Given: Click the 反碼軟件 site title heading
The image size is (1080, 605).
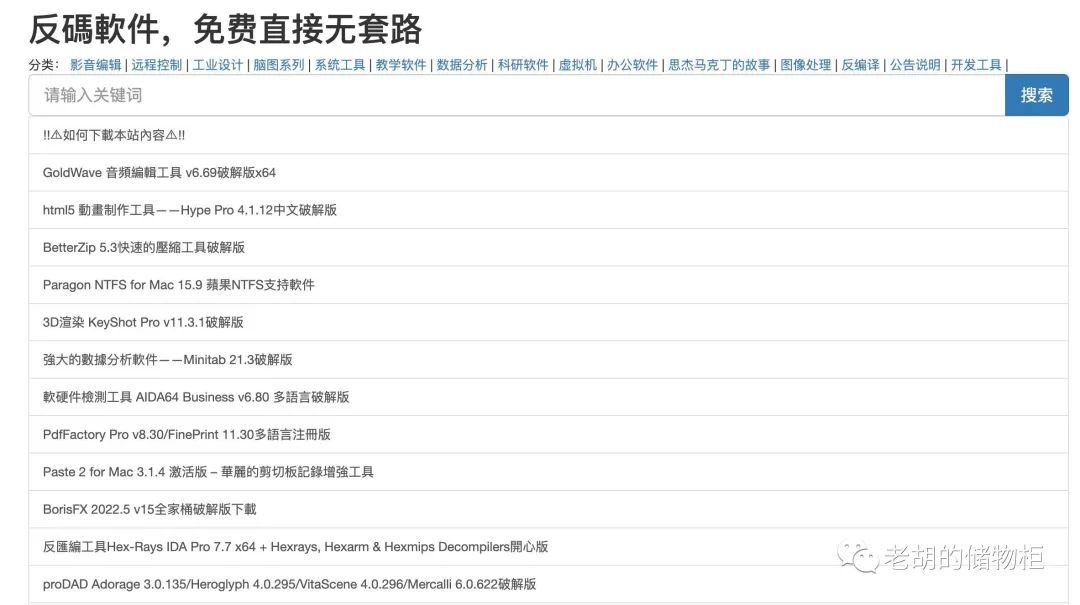Looking at the screenshot, I should pos(225,29).
